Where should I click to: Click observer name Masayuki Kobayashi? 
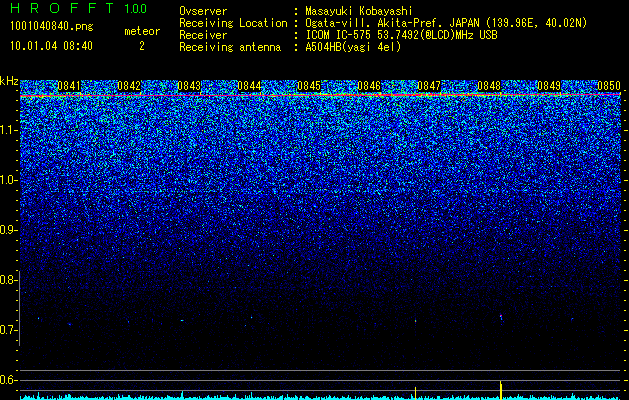[359, 11]
